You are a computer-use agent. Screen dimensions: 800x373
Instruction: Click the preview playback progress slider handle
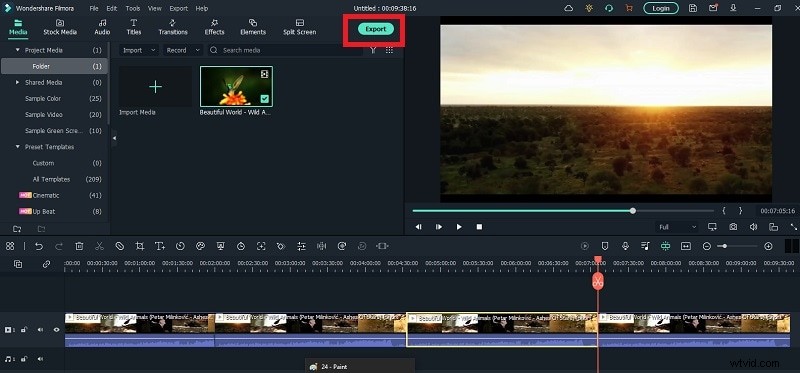click(x=633, y=210)
